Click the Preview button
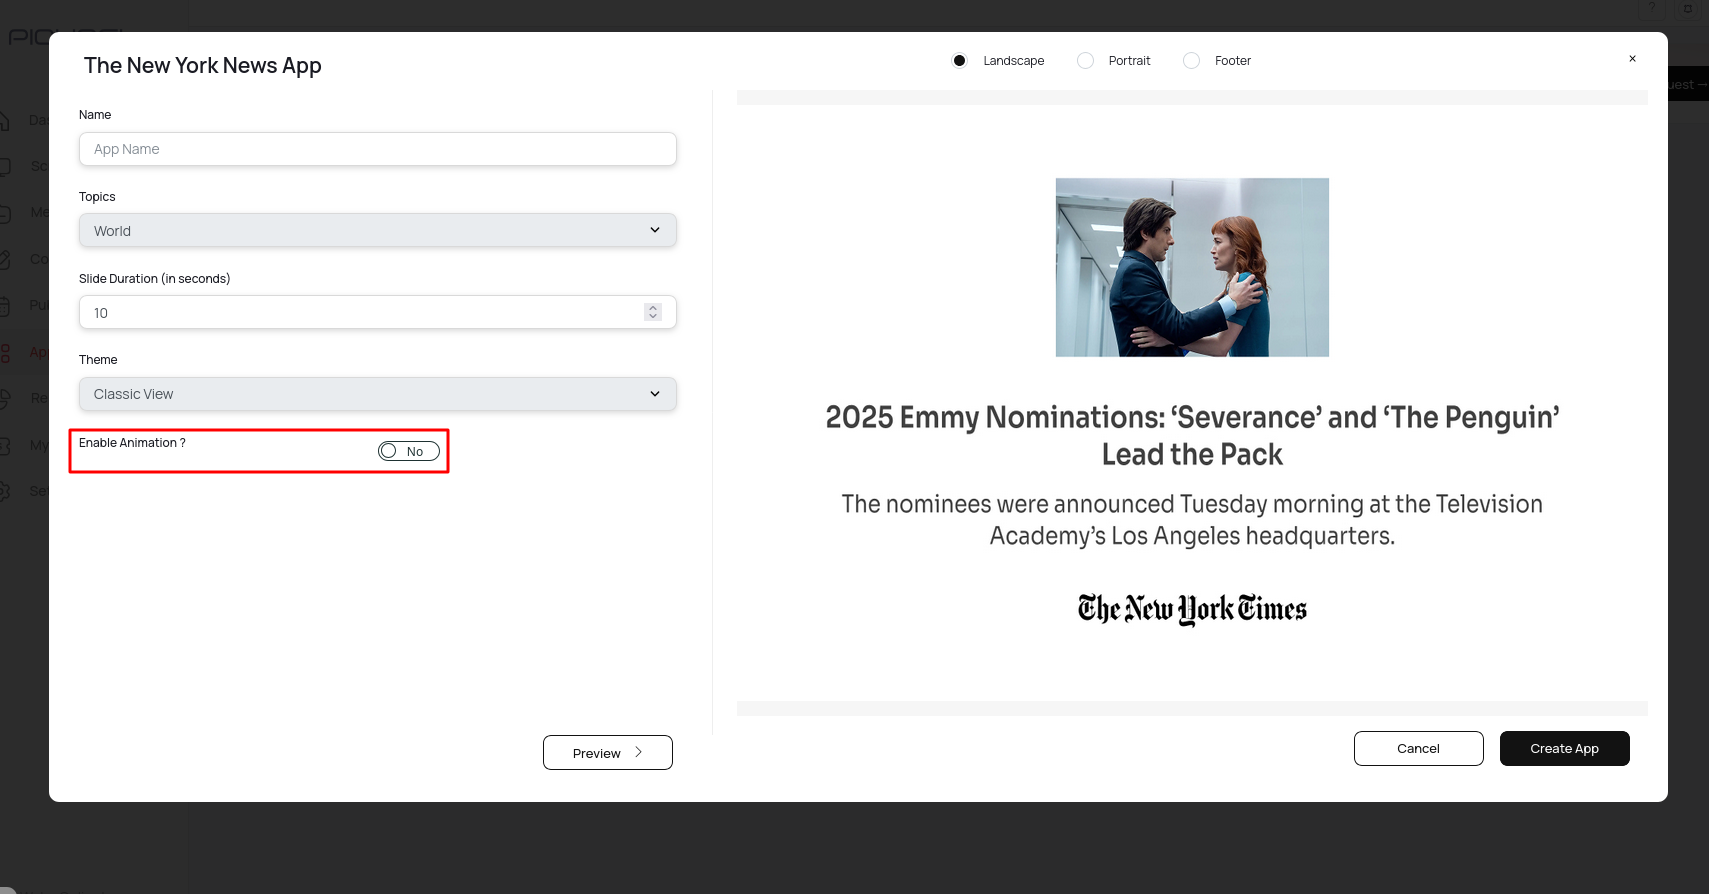This screenshot has height=894, width=1709. point(608,753)
